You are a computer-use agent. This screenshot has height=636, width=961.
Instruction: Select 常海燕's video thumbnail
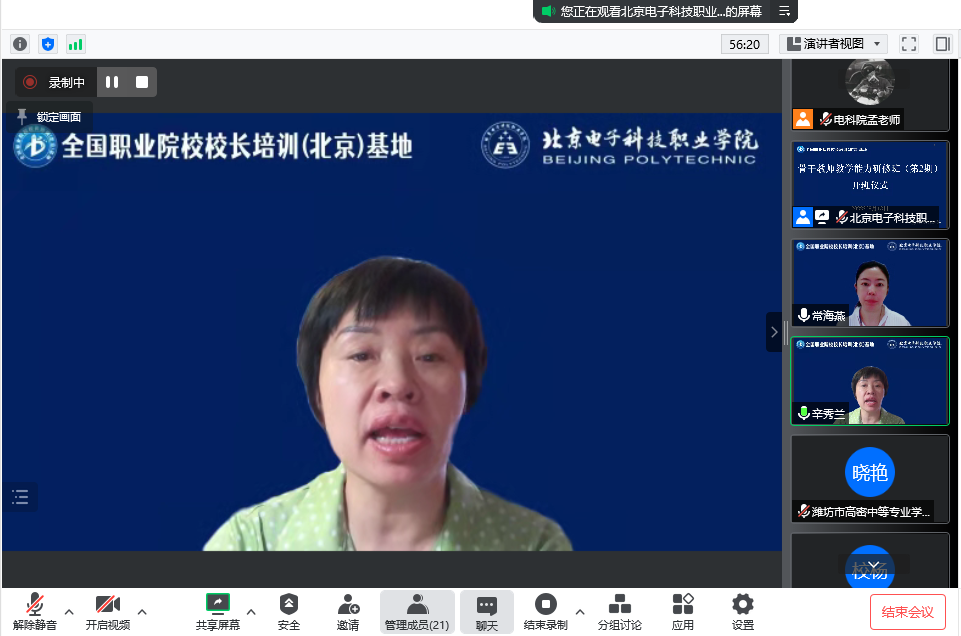870,282
